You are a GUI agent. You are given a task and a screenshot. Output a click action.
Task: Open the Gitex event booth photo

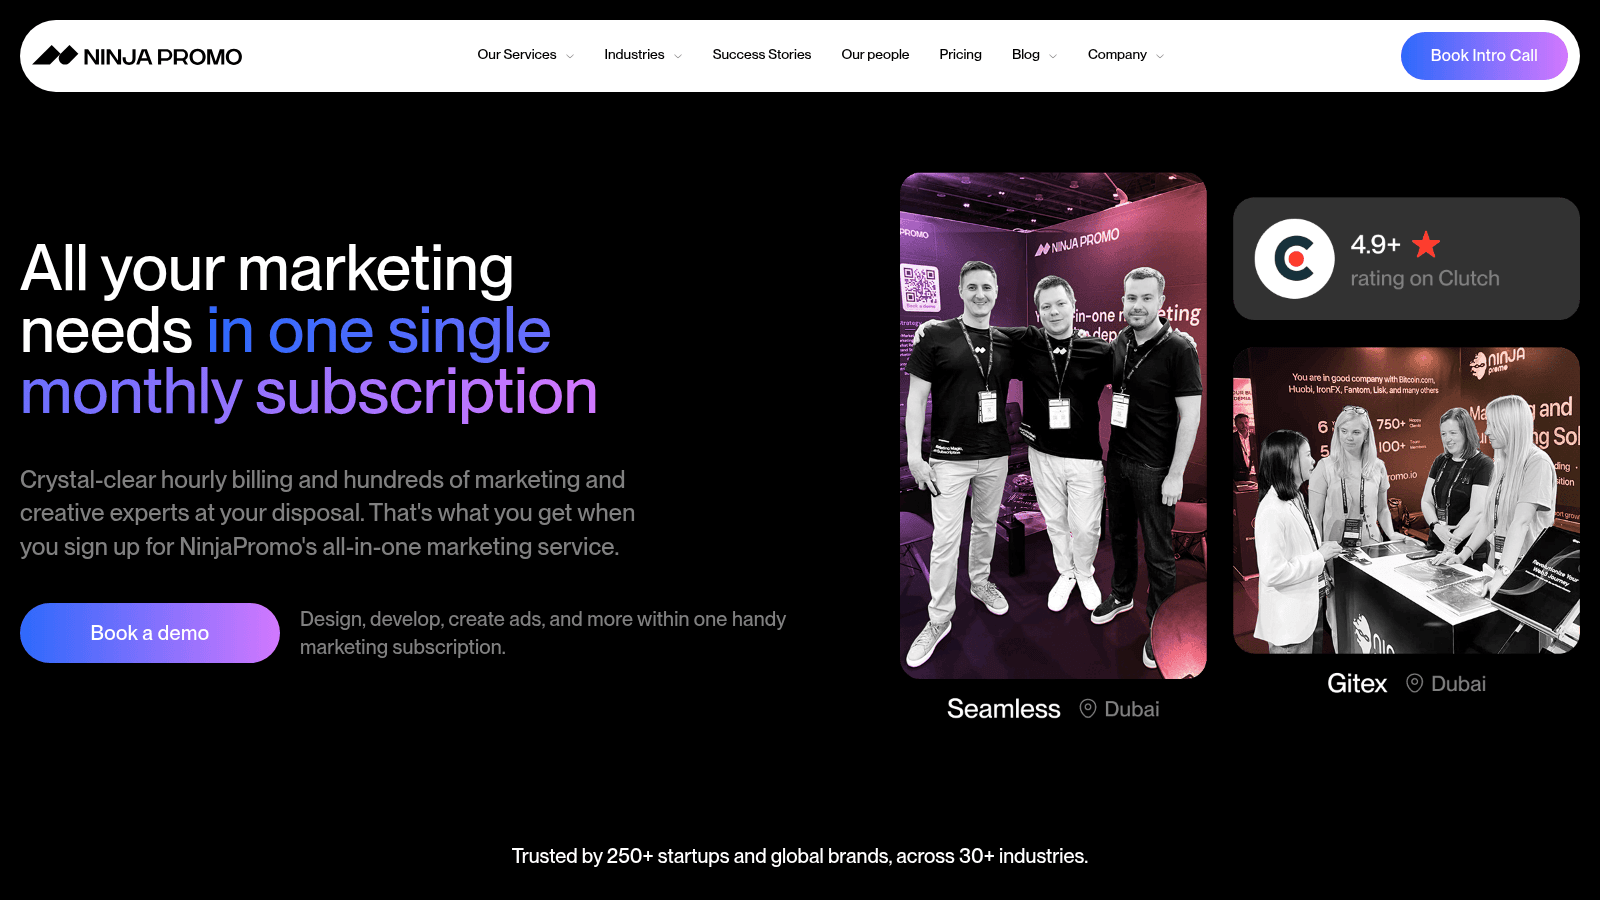[x=1406, y=500]
